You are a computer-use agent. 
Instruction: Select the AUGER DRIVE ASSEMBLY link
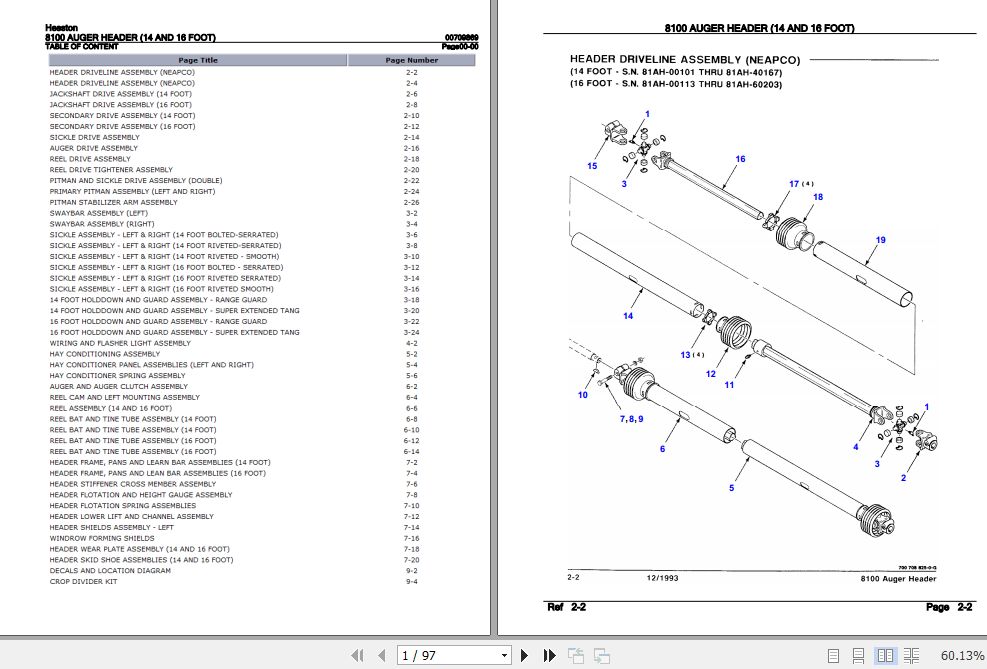tap(96, 147)
